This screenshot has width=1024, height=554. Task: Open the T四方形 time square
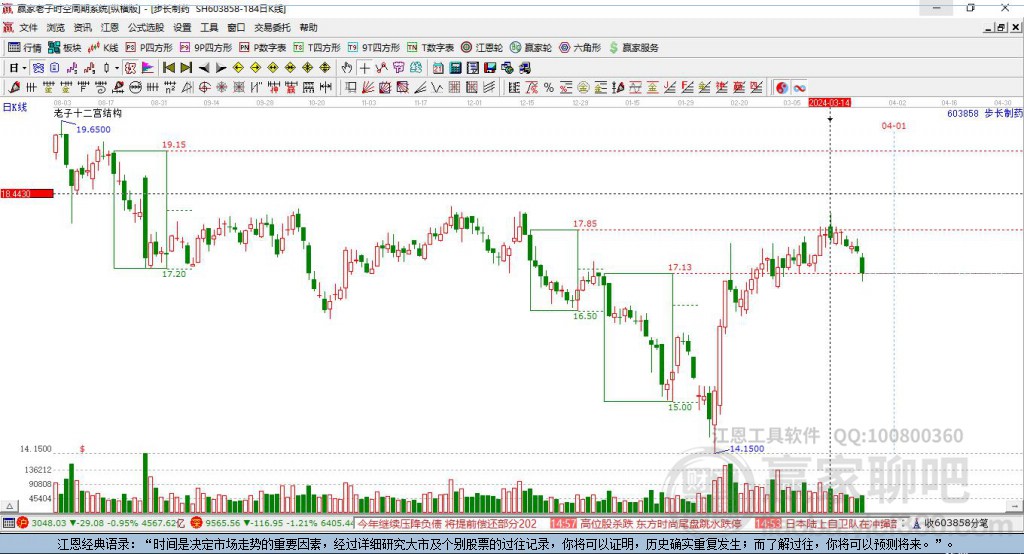point(317,48)
